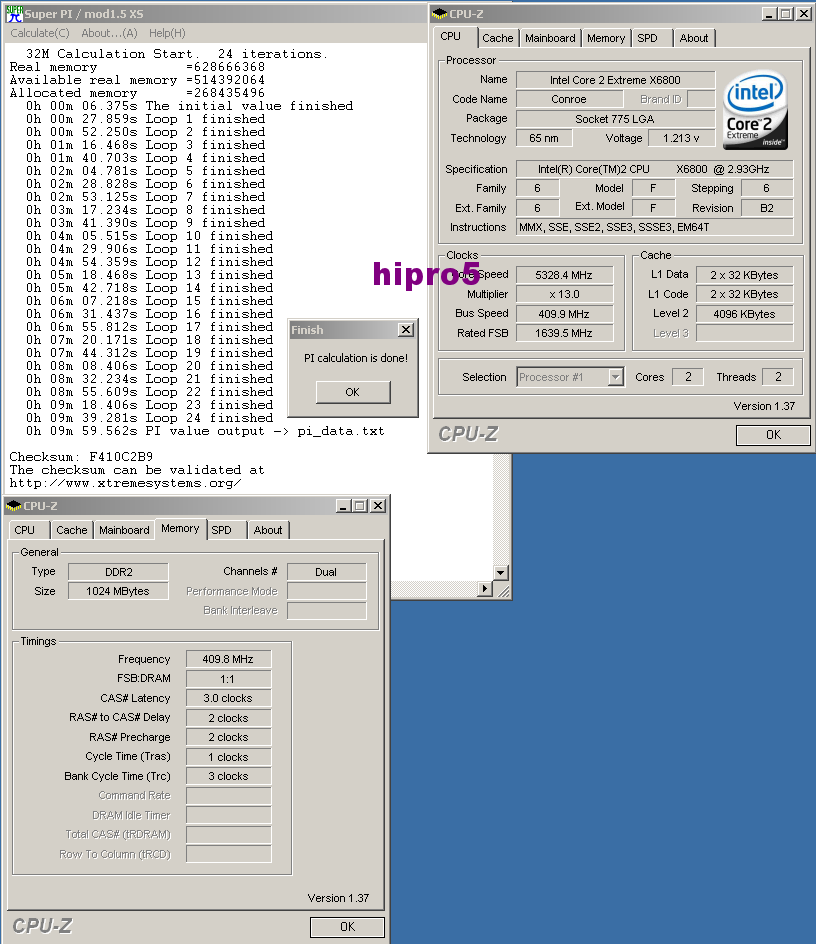This screenshot has width=816, height=944.
Task: Click the Bank Cycle Time value 3 clocks
Action: point(228,776)
